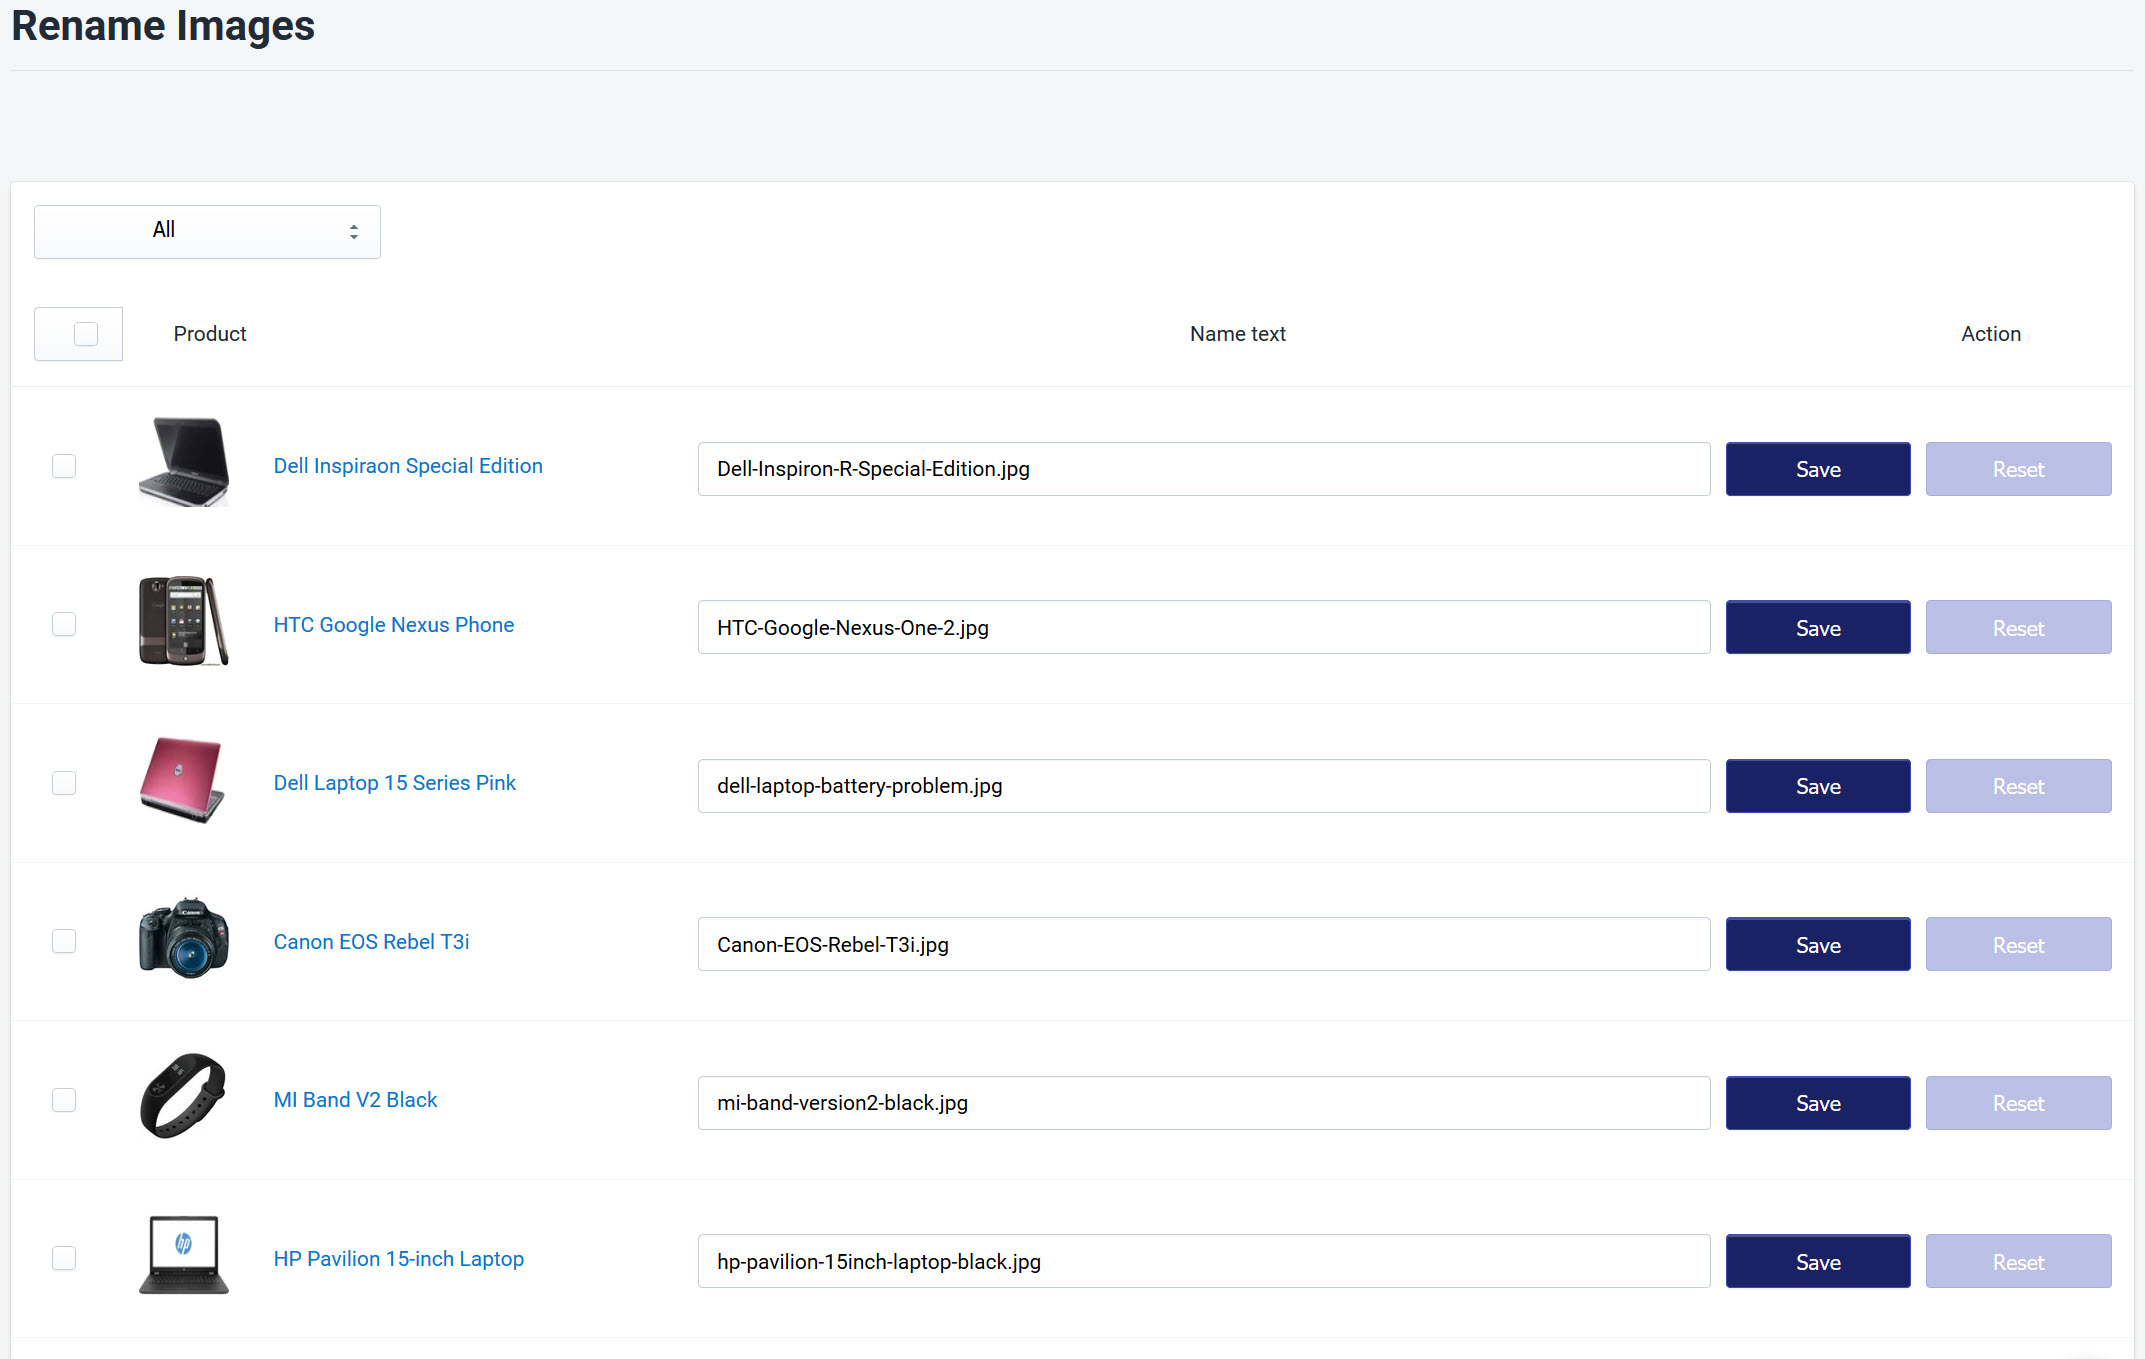Open the HTC Google Nexus Phone link

click(394, 625)
